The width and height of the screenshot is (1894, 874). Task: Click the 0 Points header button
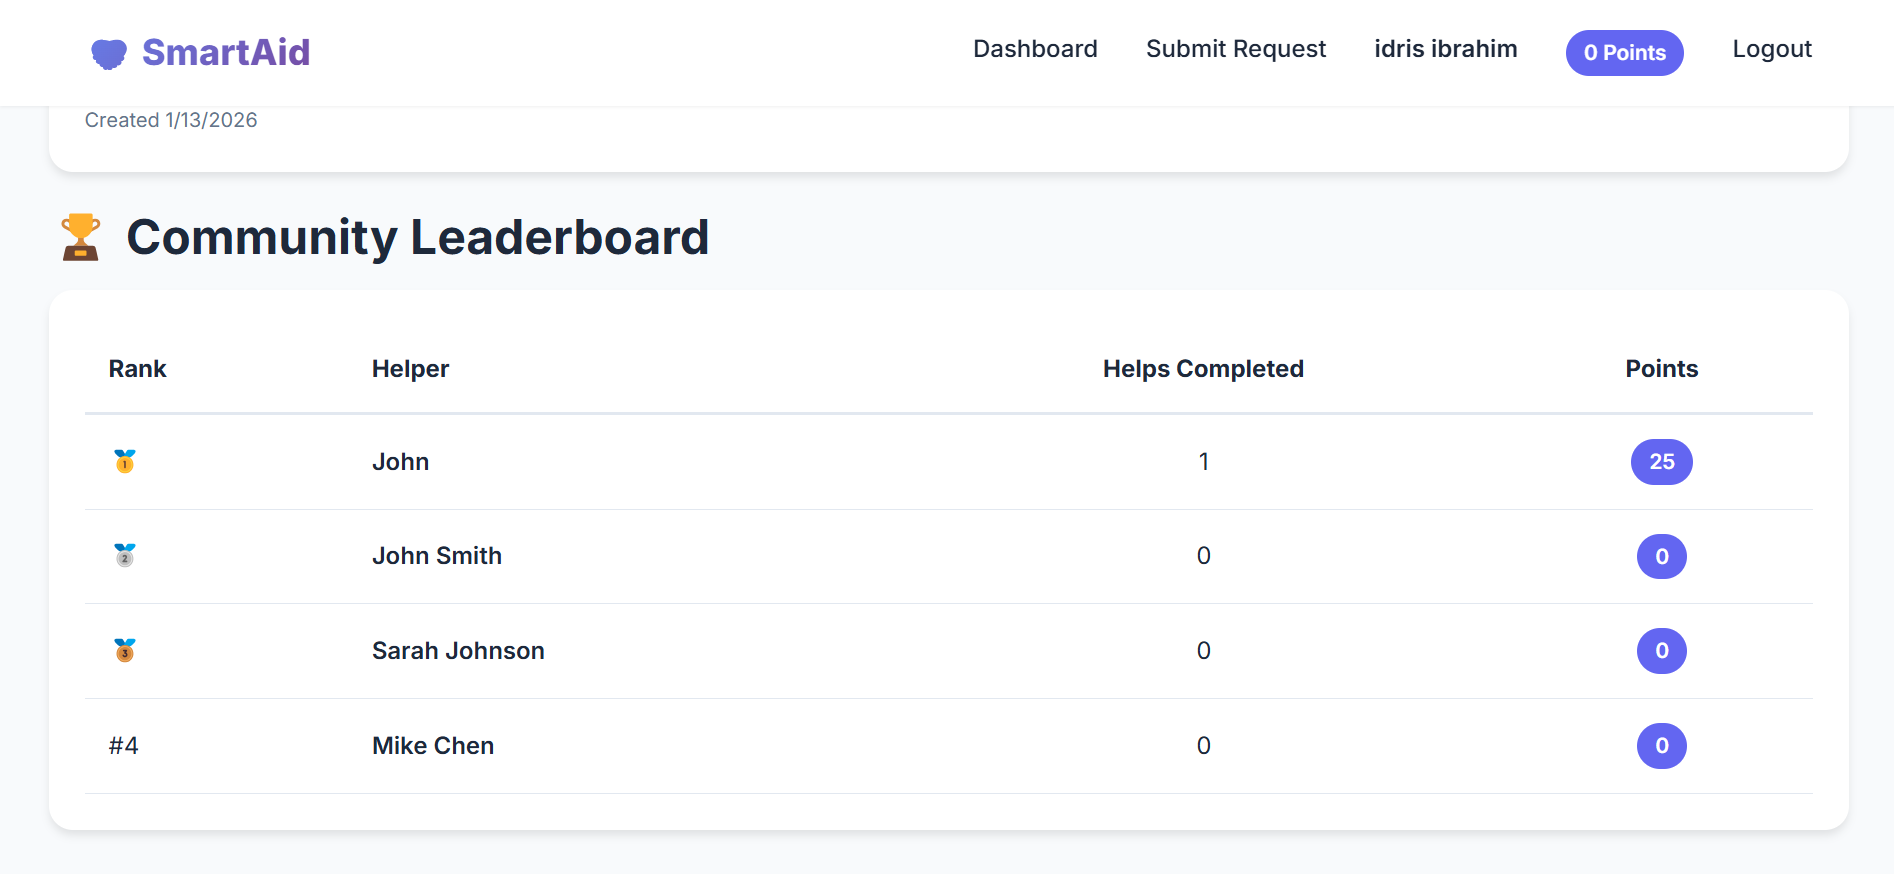[x=1624, y=53]
